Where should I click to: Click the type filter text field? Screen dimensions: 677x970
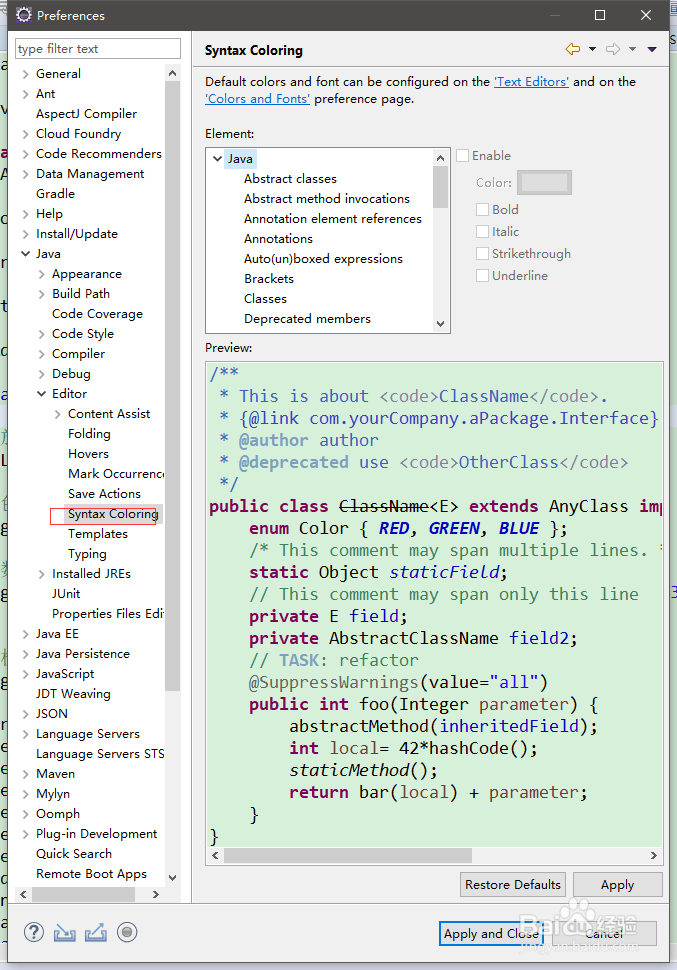click(x=98, y=48)
